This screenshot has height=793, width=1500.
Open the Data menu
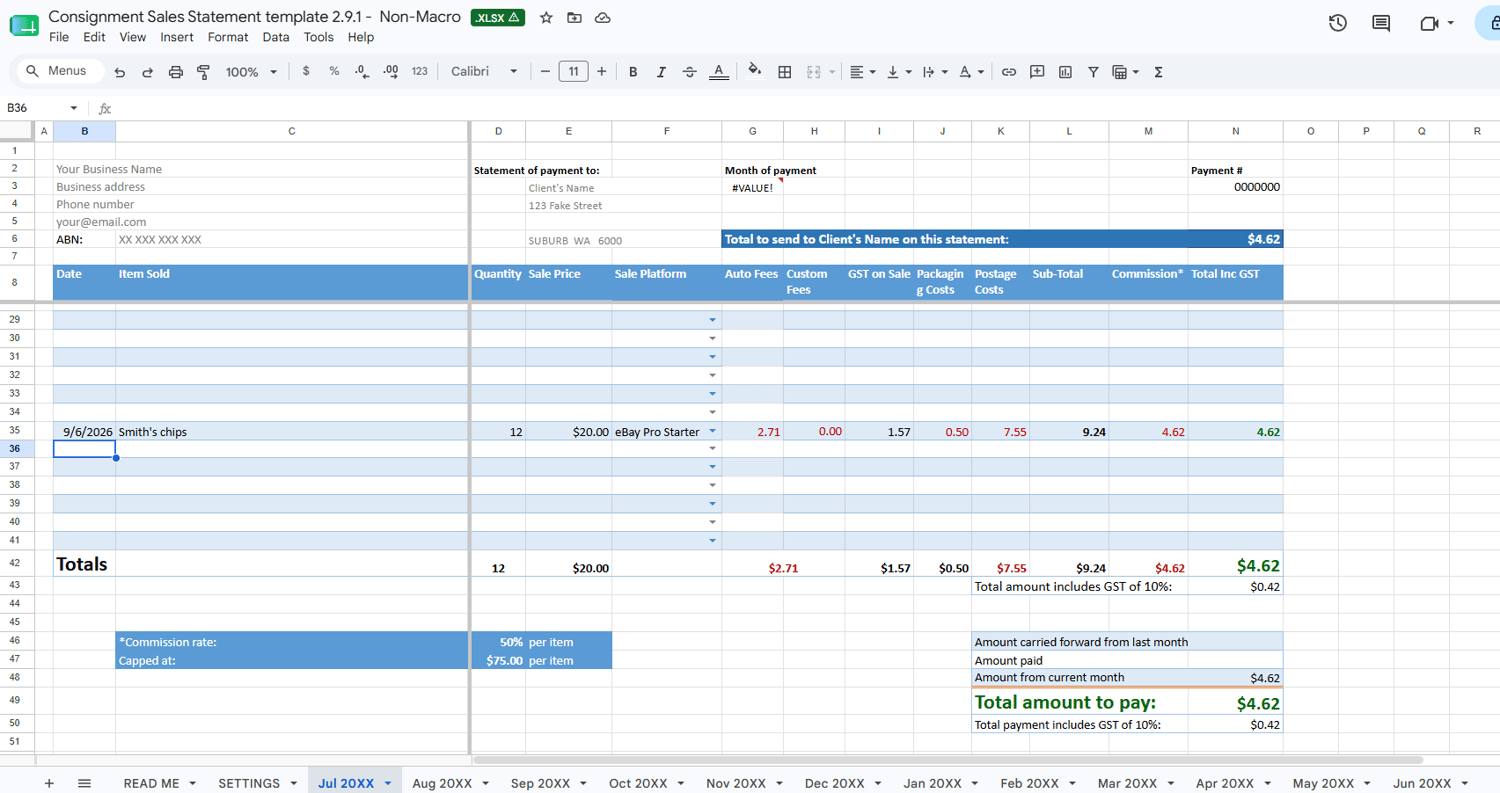click(x=276, y=37)
